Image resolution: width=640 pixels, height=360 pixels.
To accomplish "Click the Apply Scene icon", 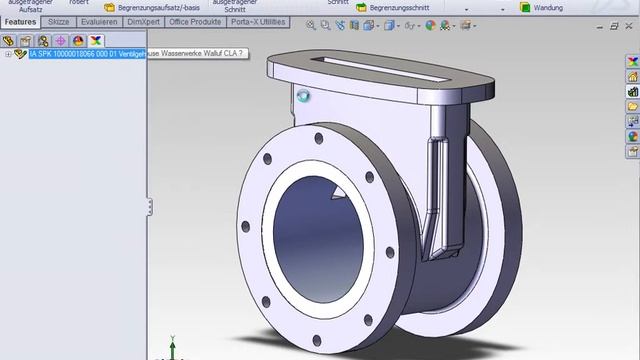I will click(445, 26).
